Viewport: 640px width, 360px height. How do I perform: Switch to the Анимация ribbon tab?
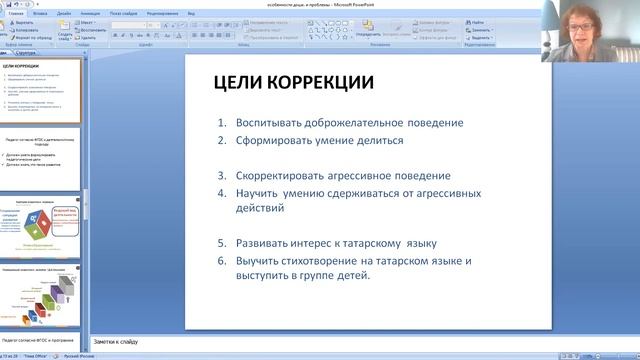(x=90, y=13)
